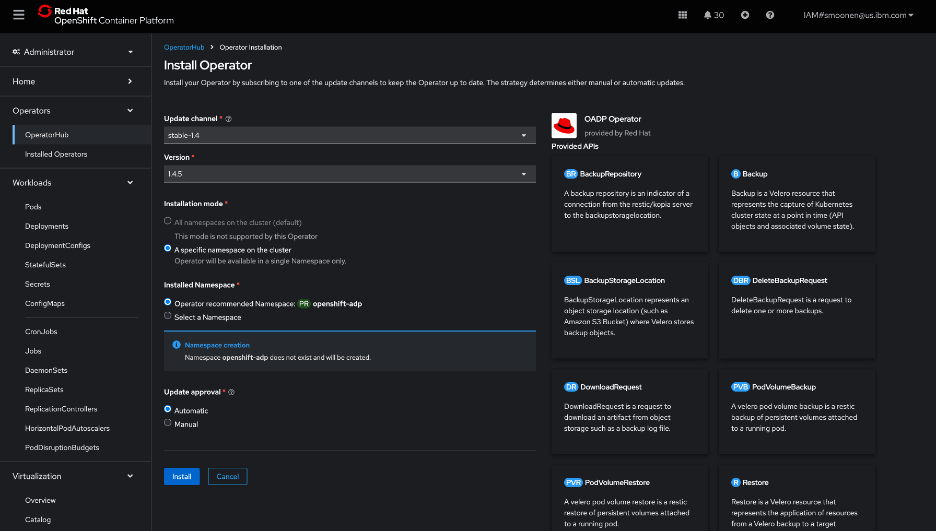Click the plus import icon in header
This screenshot has width=936, height=532.
(x=745, y=15)
